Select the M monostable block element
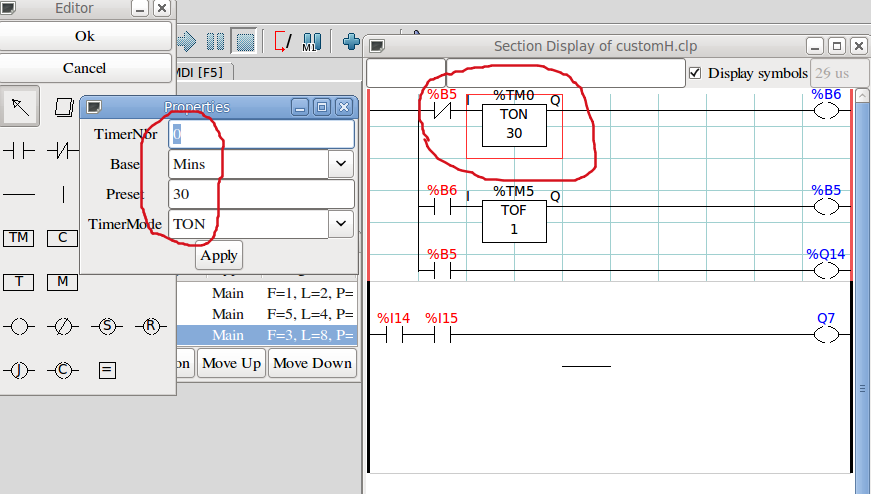 pyautogui.click(x=62, y=282)
